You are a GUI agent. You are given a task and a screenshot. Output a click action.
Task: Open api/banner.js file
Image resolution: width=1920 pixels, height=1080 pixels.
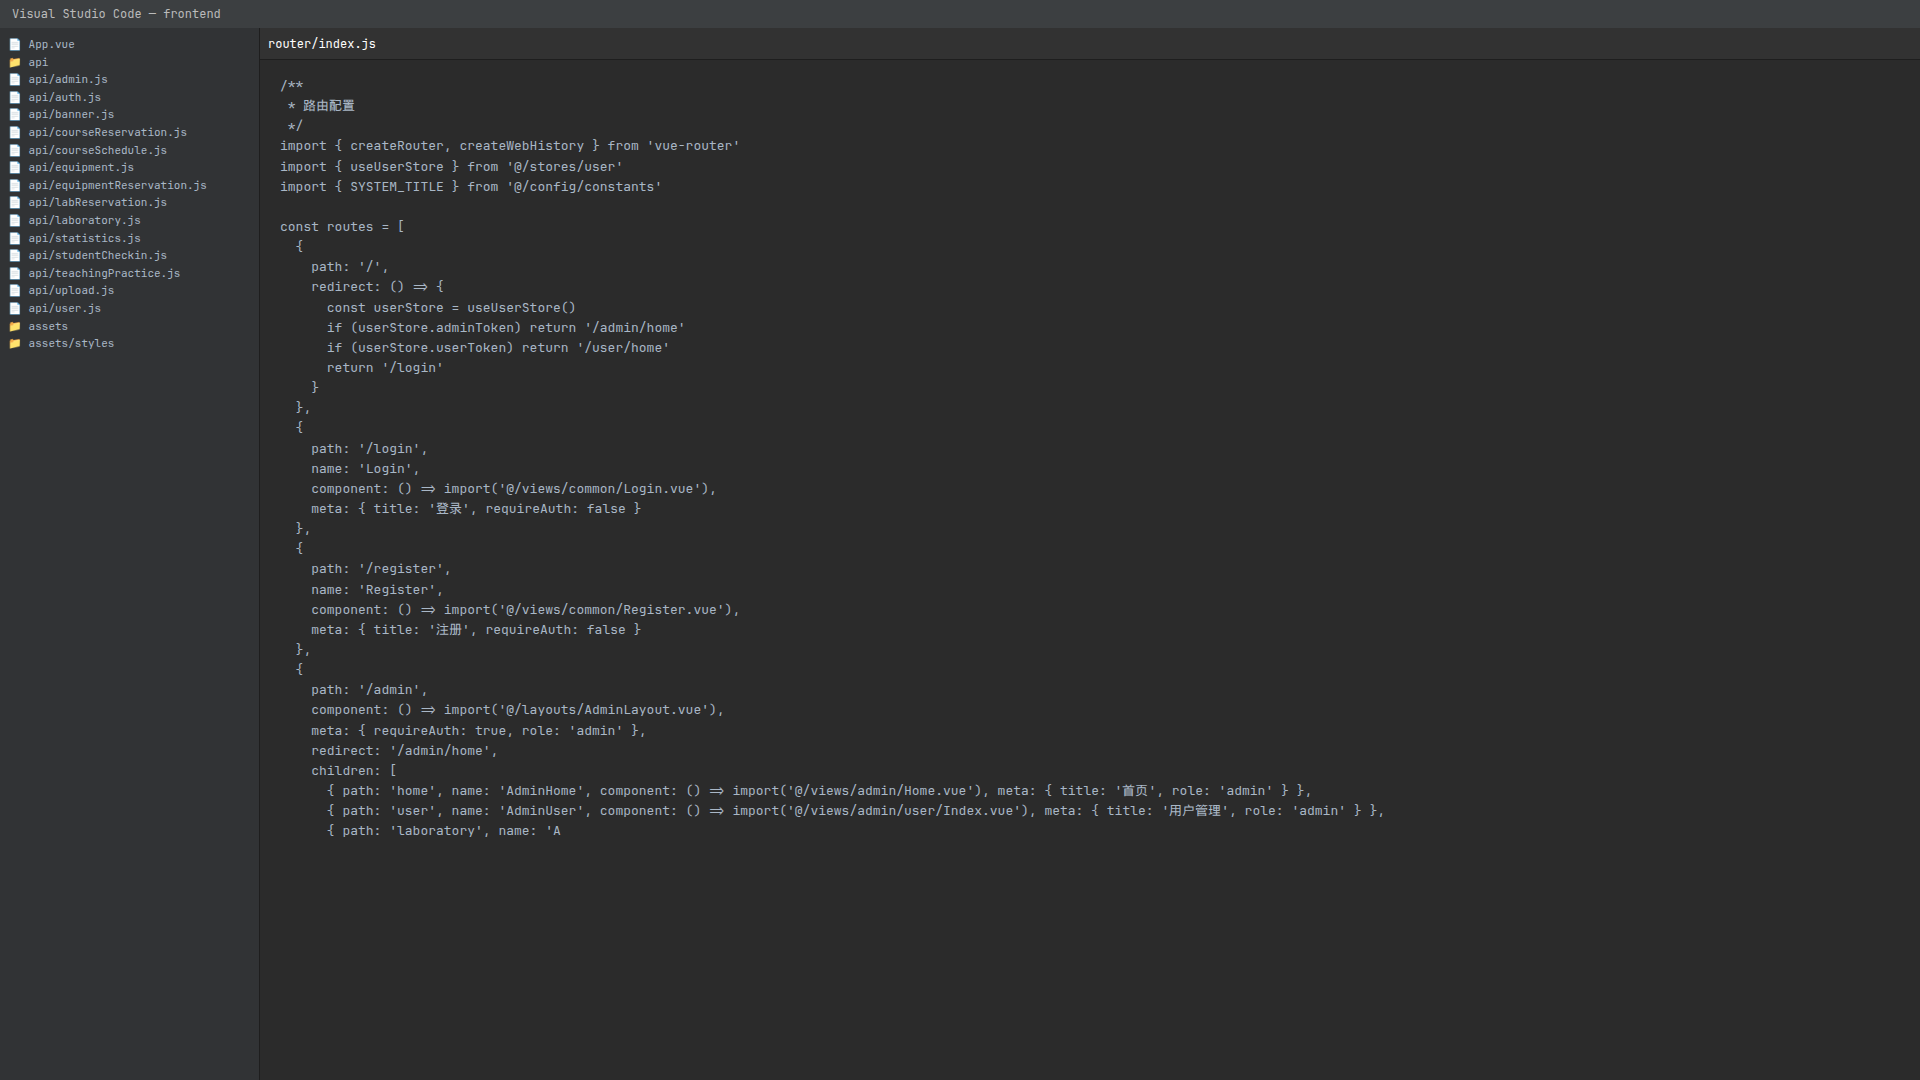71,115
